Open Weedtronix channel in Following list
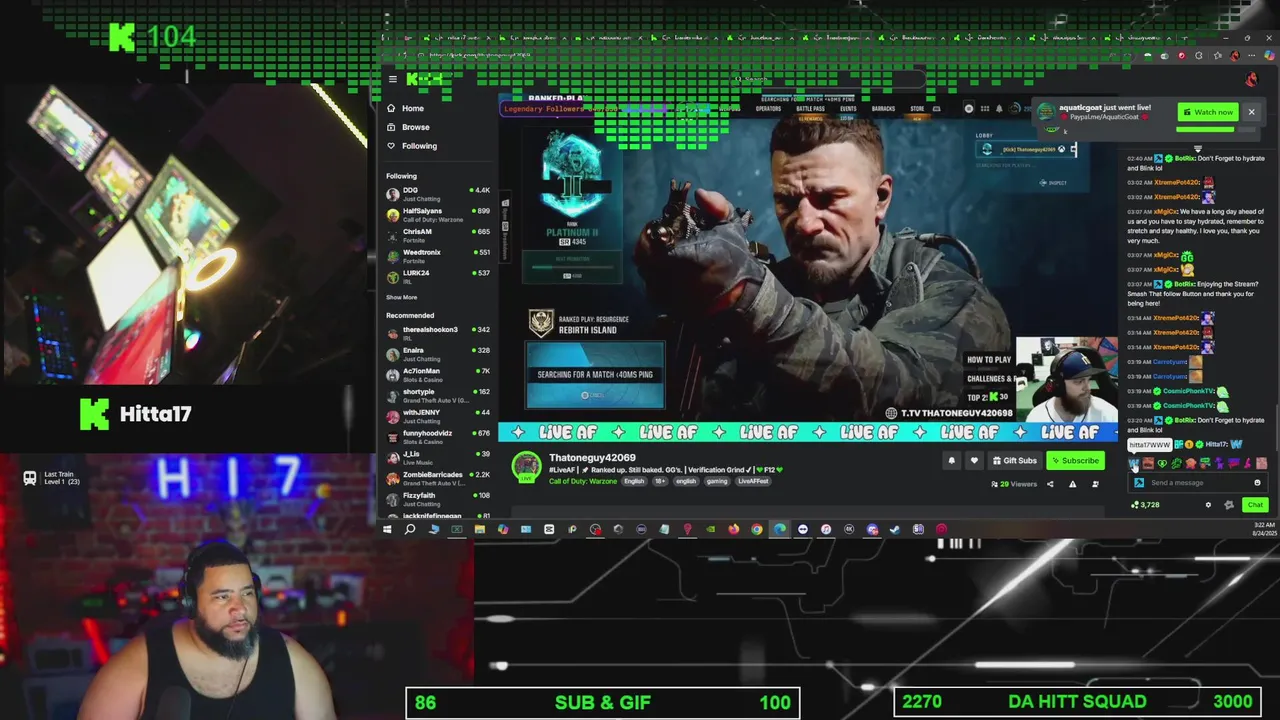The image size is (1280, 720). pyautogui.click(x=438, y=256)
